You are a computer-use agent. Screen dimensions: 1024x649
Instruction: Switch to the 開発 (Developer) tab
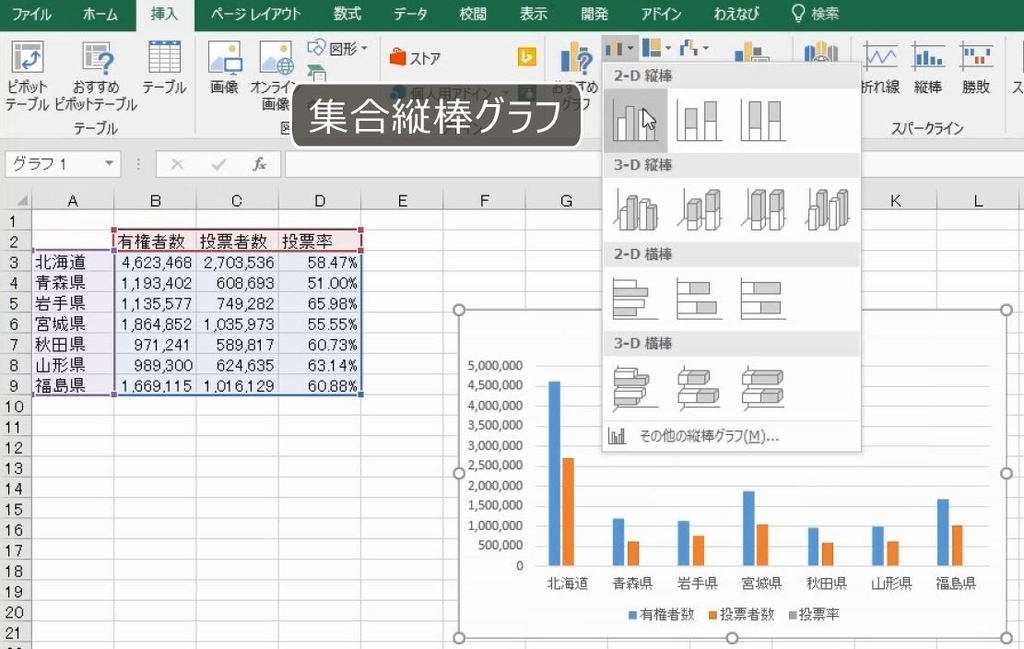coord(594,14)
